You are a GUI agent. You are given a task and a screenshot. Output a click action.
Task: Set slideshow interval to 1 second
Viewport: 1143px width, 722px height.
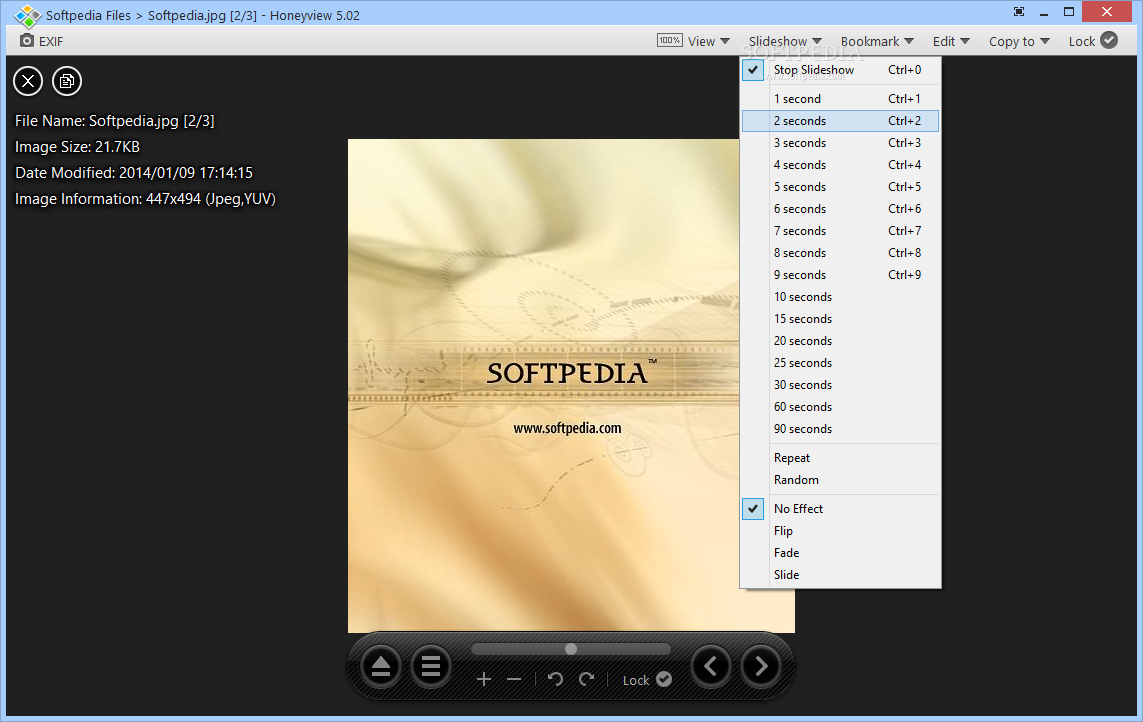(x=840, y=99)
